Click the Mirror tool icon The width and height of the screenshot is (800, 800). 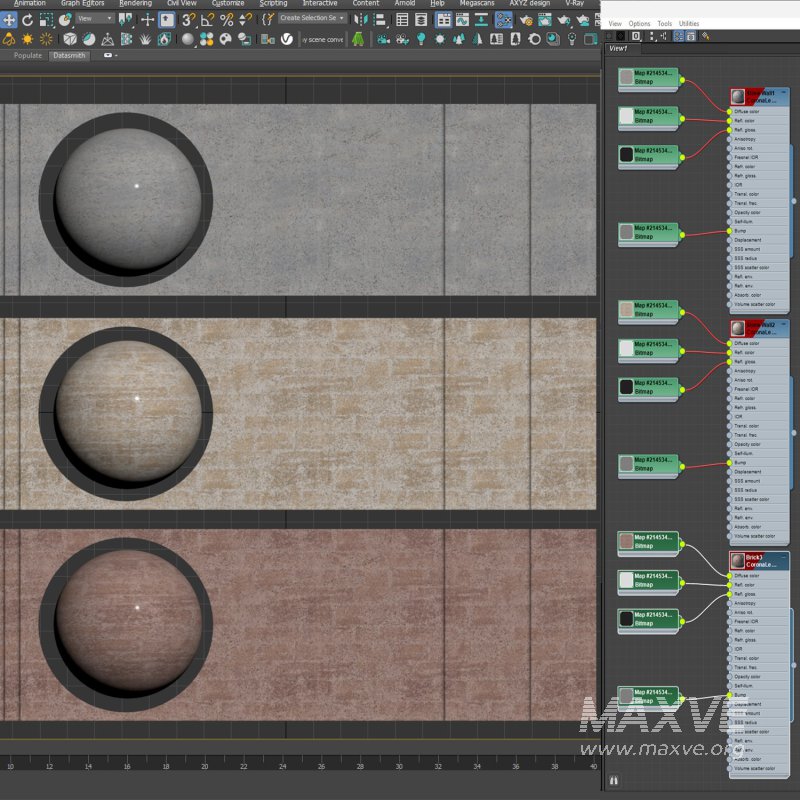[361, 20]
